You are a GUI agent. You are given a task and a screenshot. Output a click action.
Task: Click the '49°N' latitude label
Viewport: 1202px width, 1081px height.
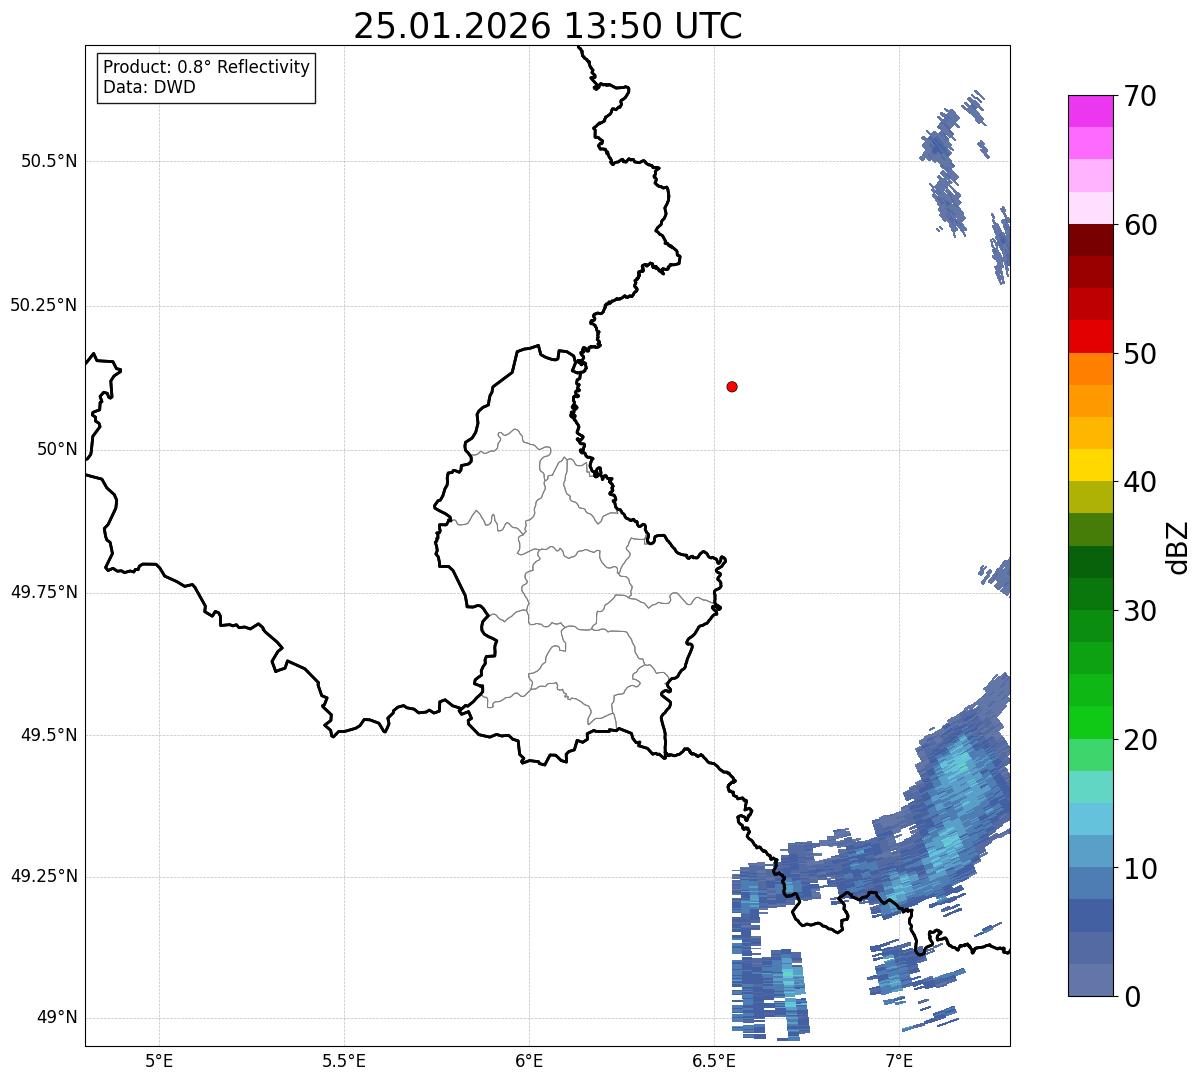pos(57,1018)
